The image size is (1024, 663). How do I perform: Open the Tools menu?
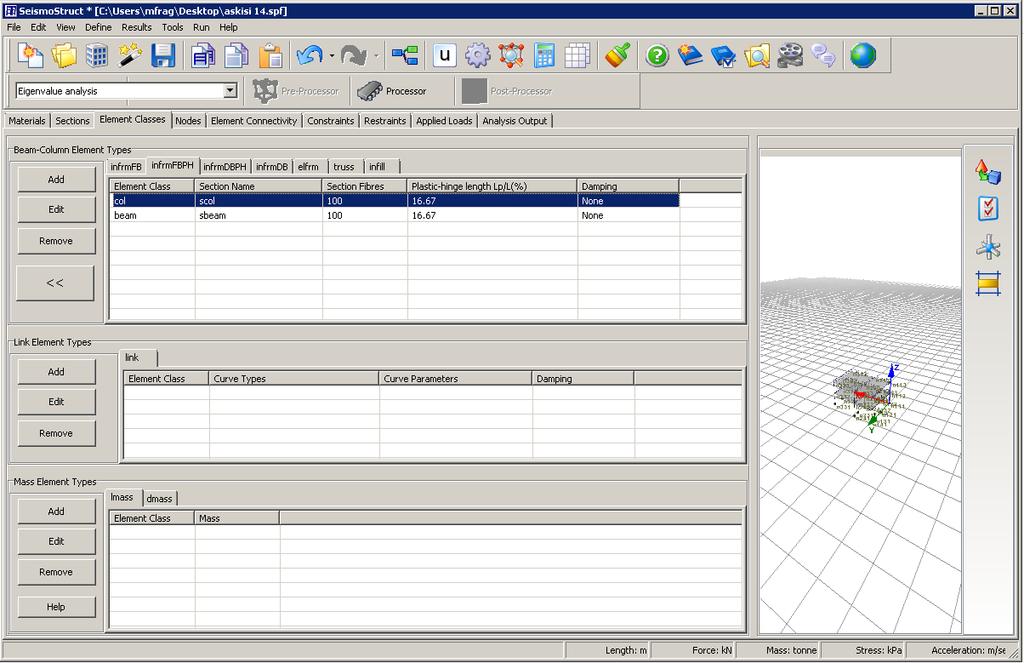tap(172, 27)
